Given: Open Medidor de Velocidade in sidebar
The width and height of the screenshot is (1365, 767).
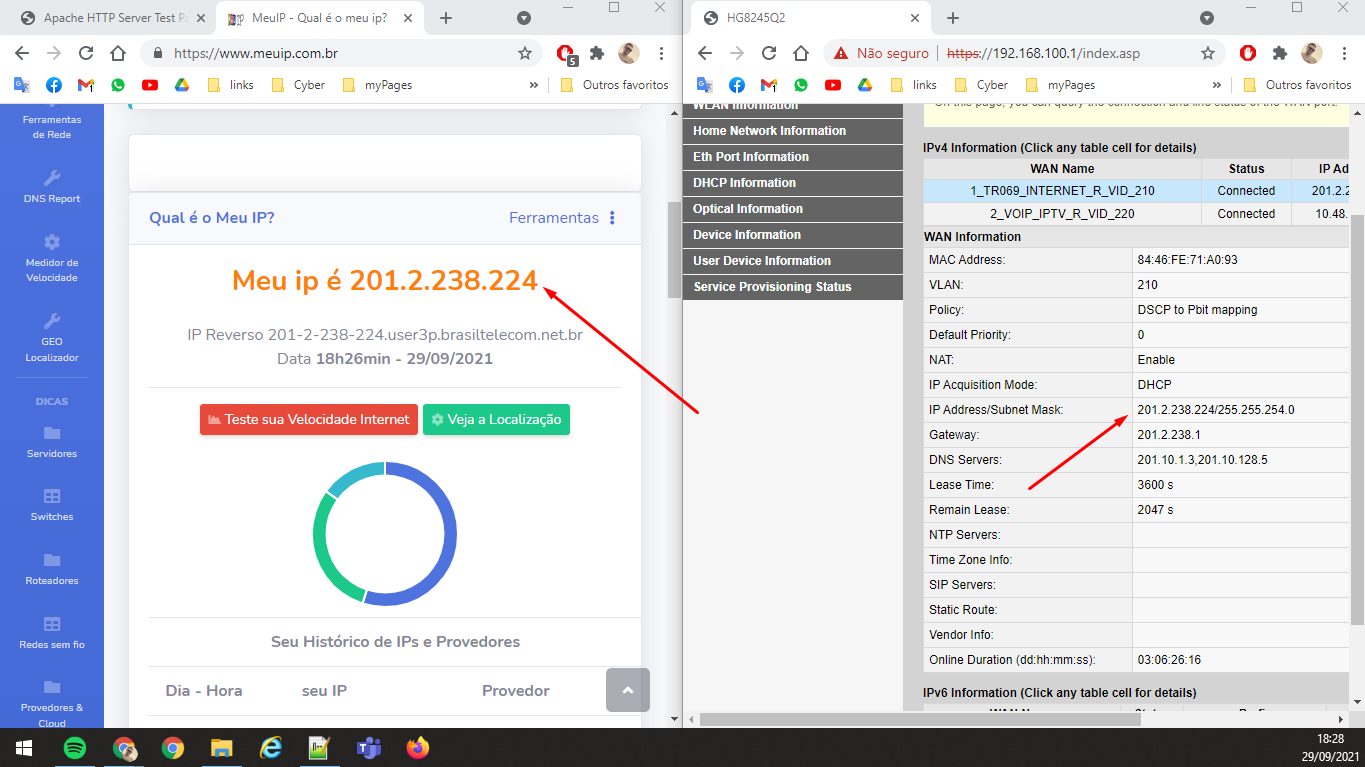Looking at the screenshot, I should [x=52, y=257].
